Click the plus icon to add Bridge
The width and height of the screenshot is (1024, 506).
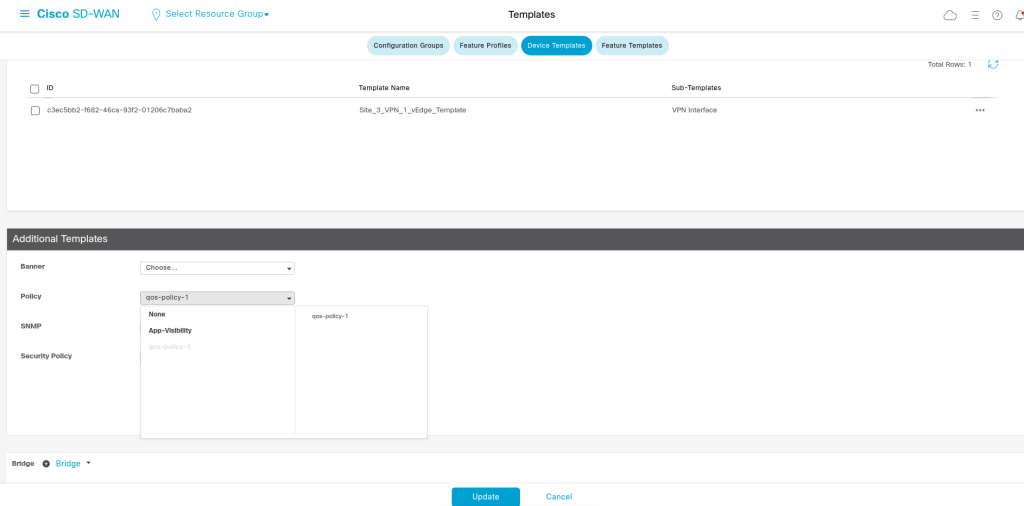(x=46, y=464)
